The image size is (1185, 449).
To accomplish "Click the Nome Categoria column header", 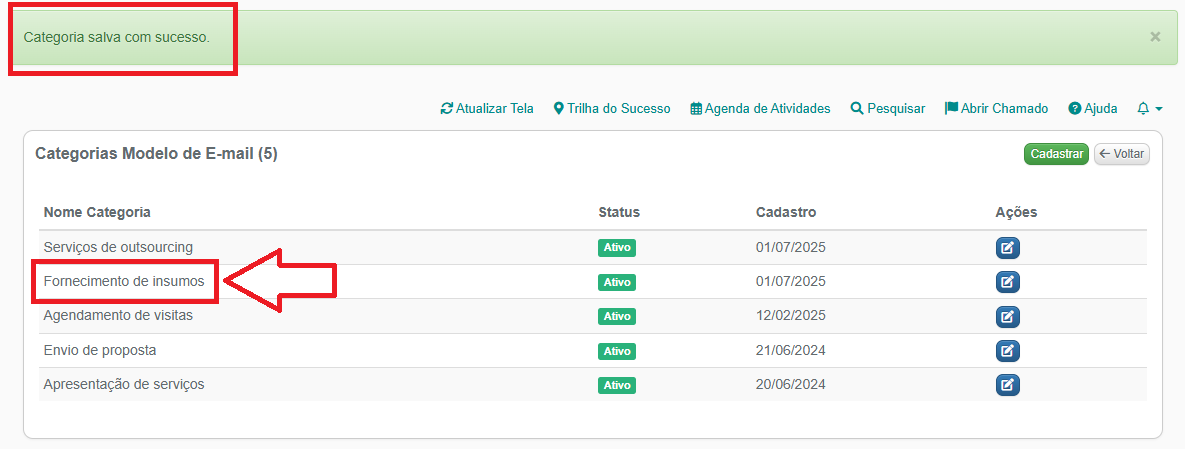I will (97, 212).
